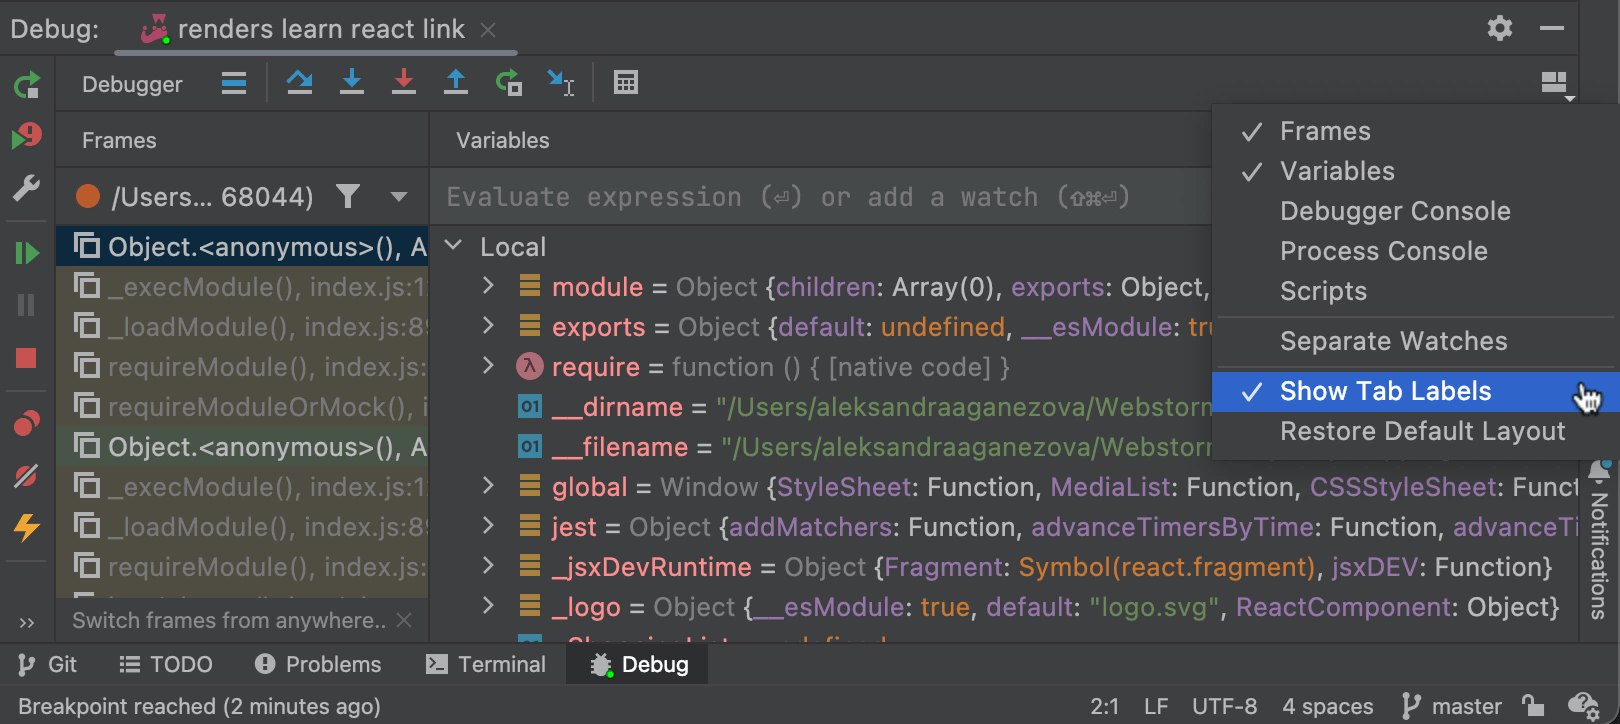Collapse the Local variables group
The width and height of the screenshot is (1620, 724).
click(x=454, y=246)
